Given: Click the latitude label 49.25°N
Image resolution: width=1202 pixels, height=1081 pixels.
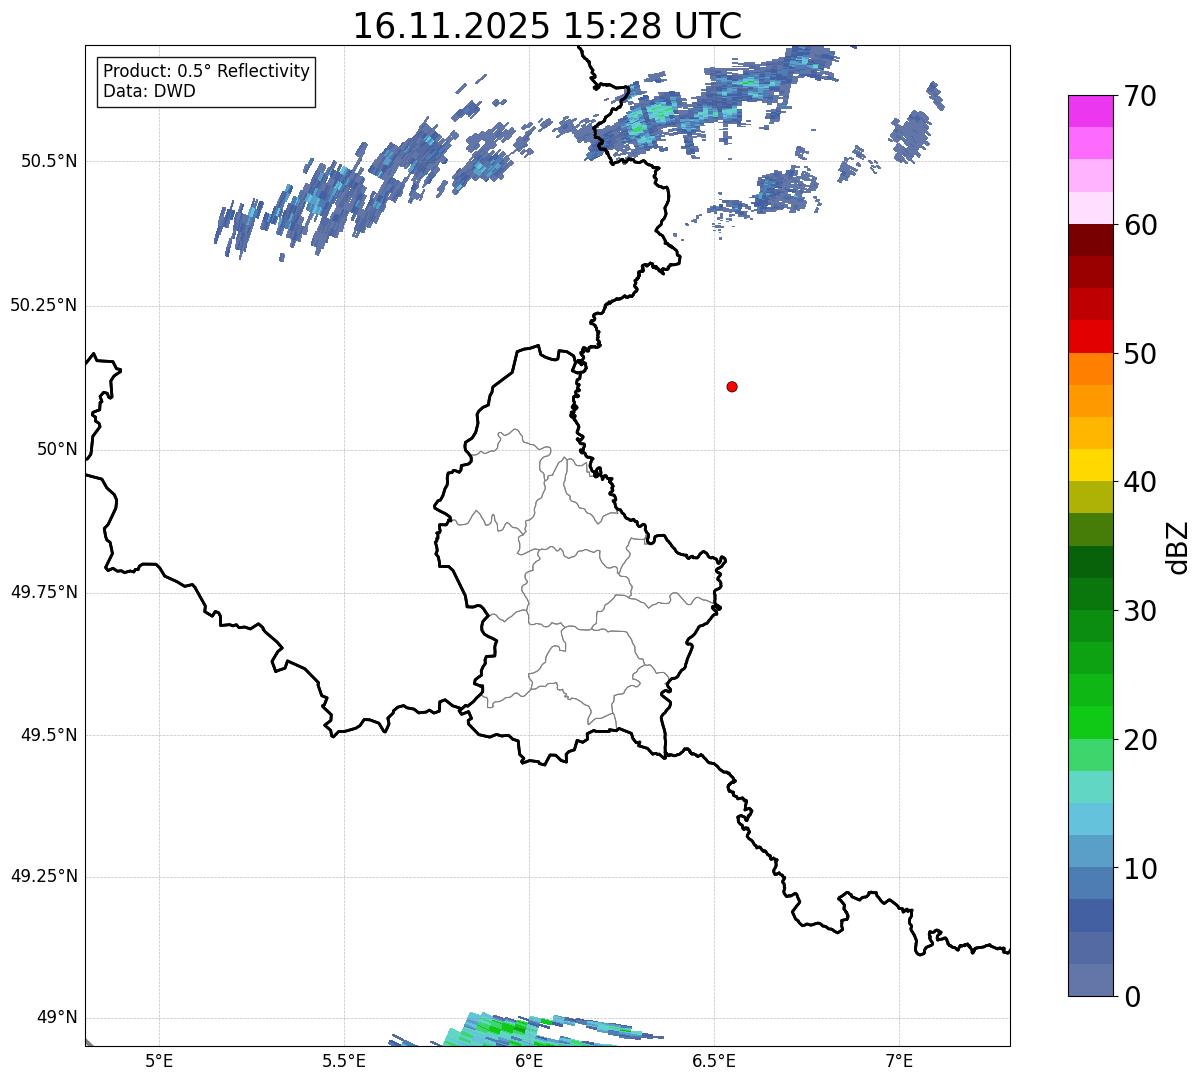Looking at the screenshot, I should [44, 876].
